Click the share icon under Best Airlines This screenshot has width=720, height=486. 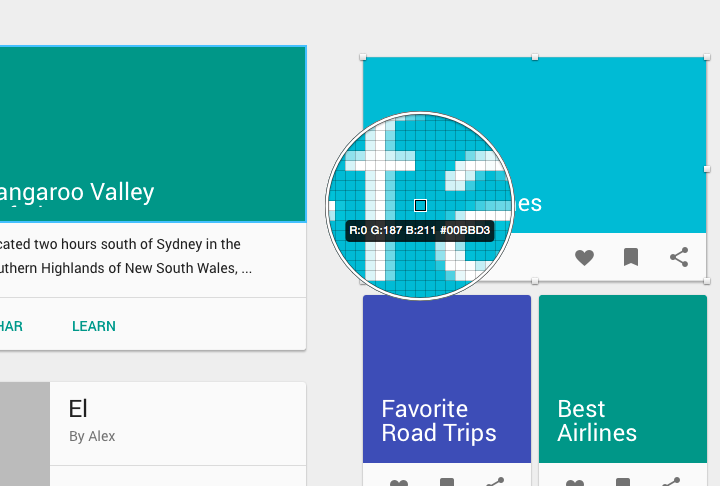[671, 482]
